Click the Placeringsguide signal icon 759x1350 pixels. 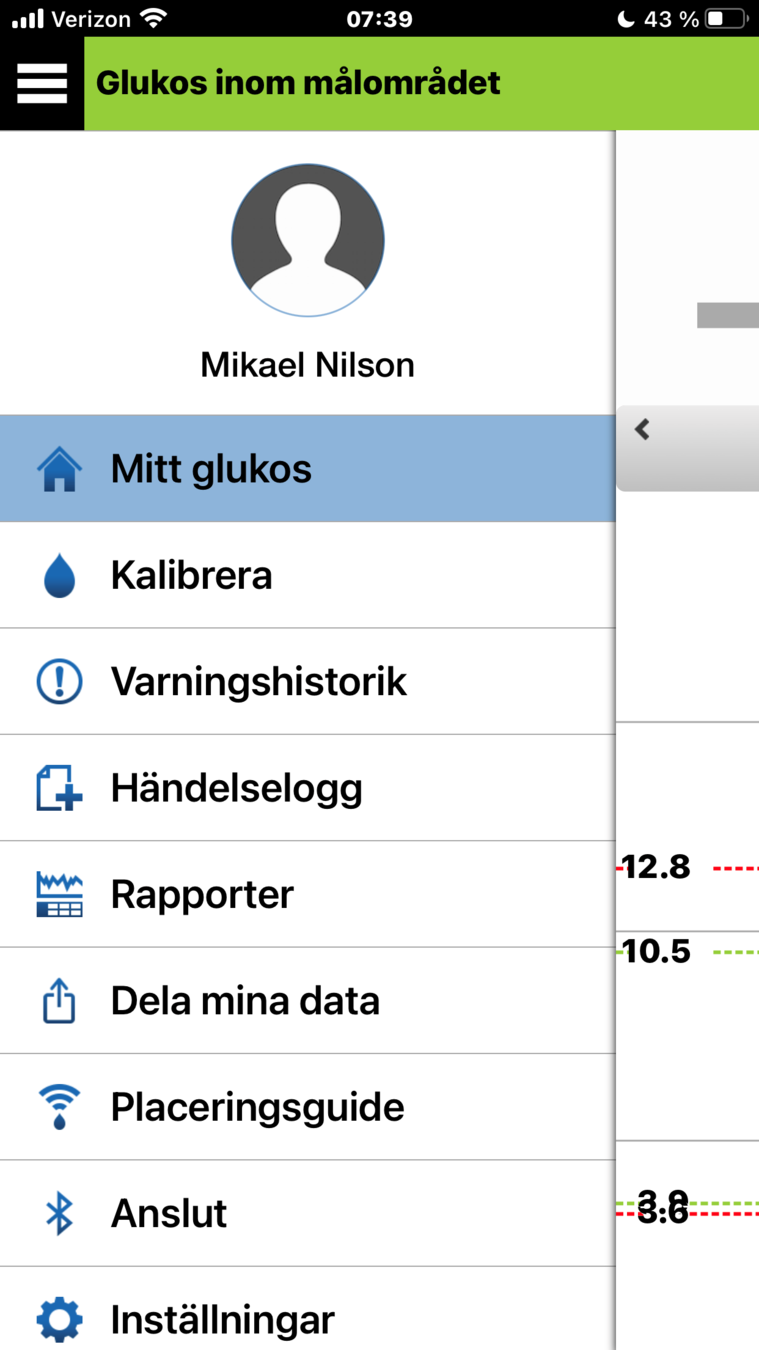(59, 1107)
